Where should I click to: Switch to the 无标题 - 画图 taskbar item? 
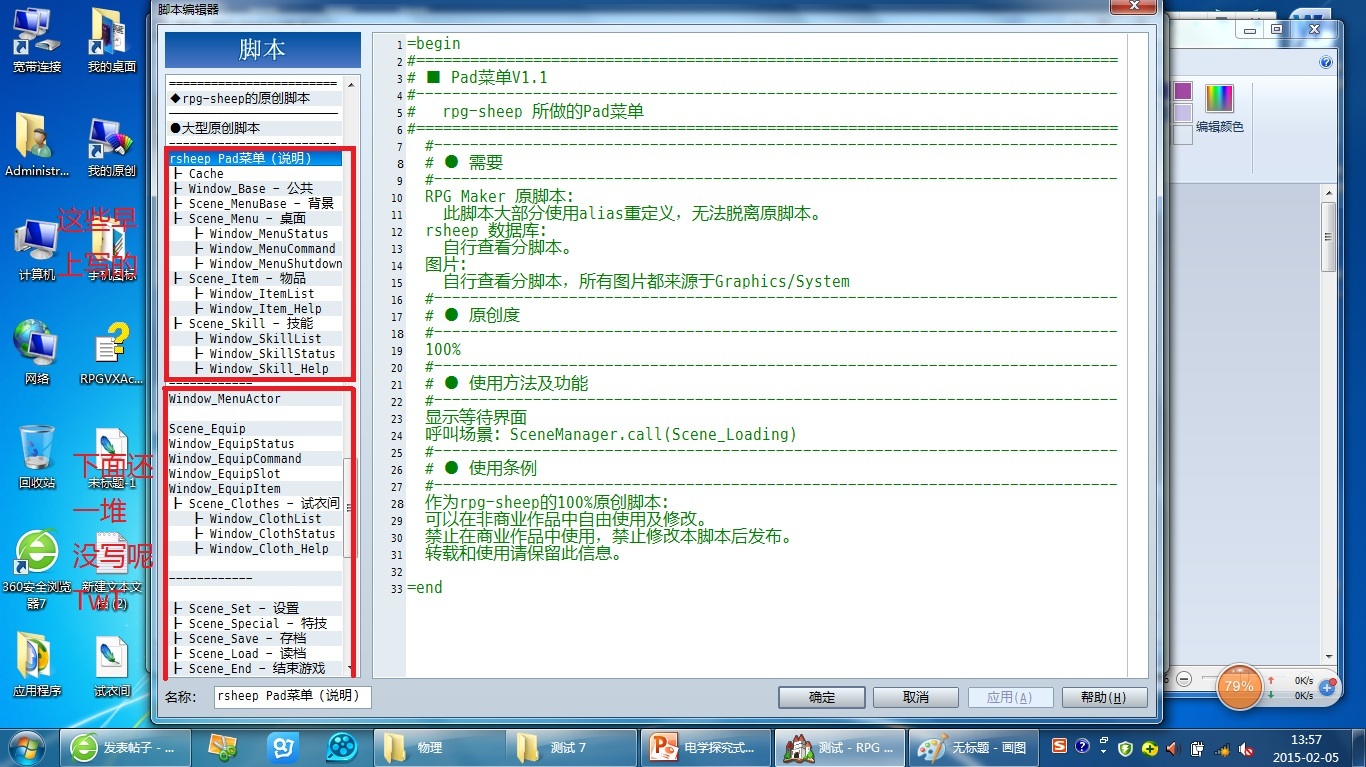[x=973, y=747]
